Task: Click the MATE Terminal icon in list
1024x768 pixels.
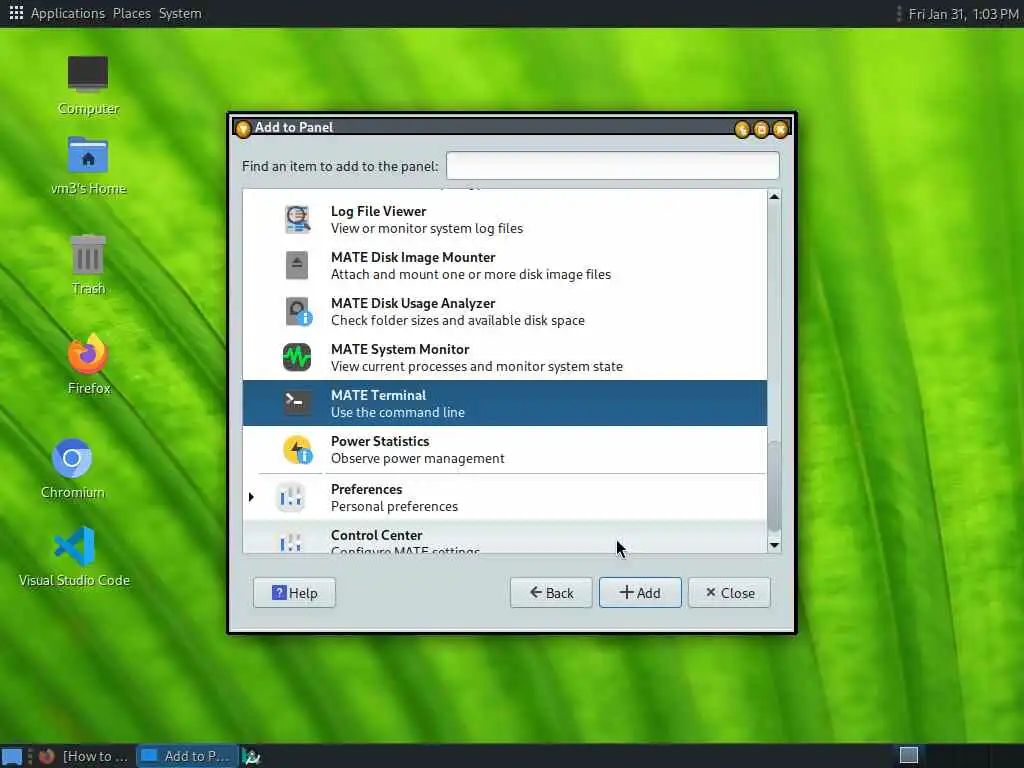Action: pyautogui.click(x=297, y=403)
